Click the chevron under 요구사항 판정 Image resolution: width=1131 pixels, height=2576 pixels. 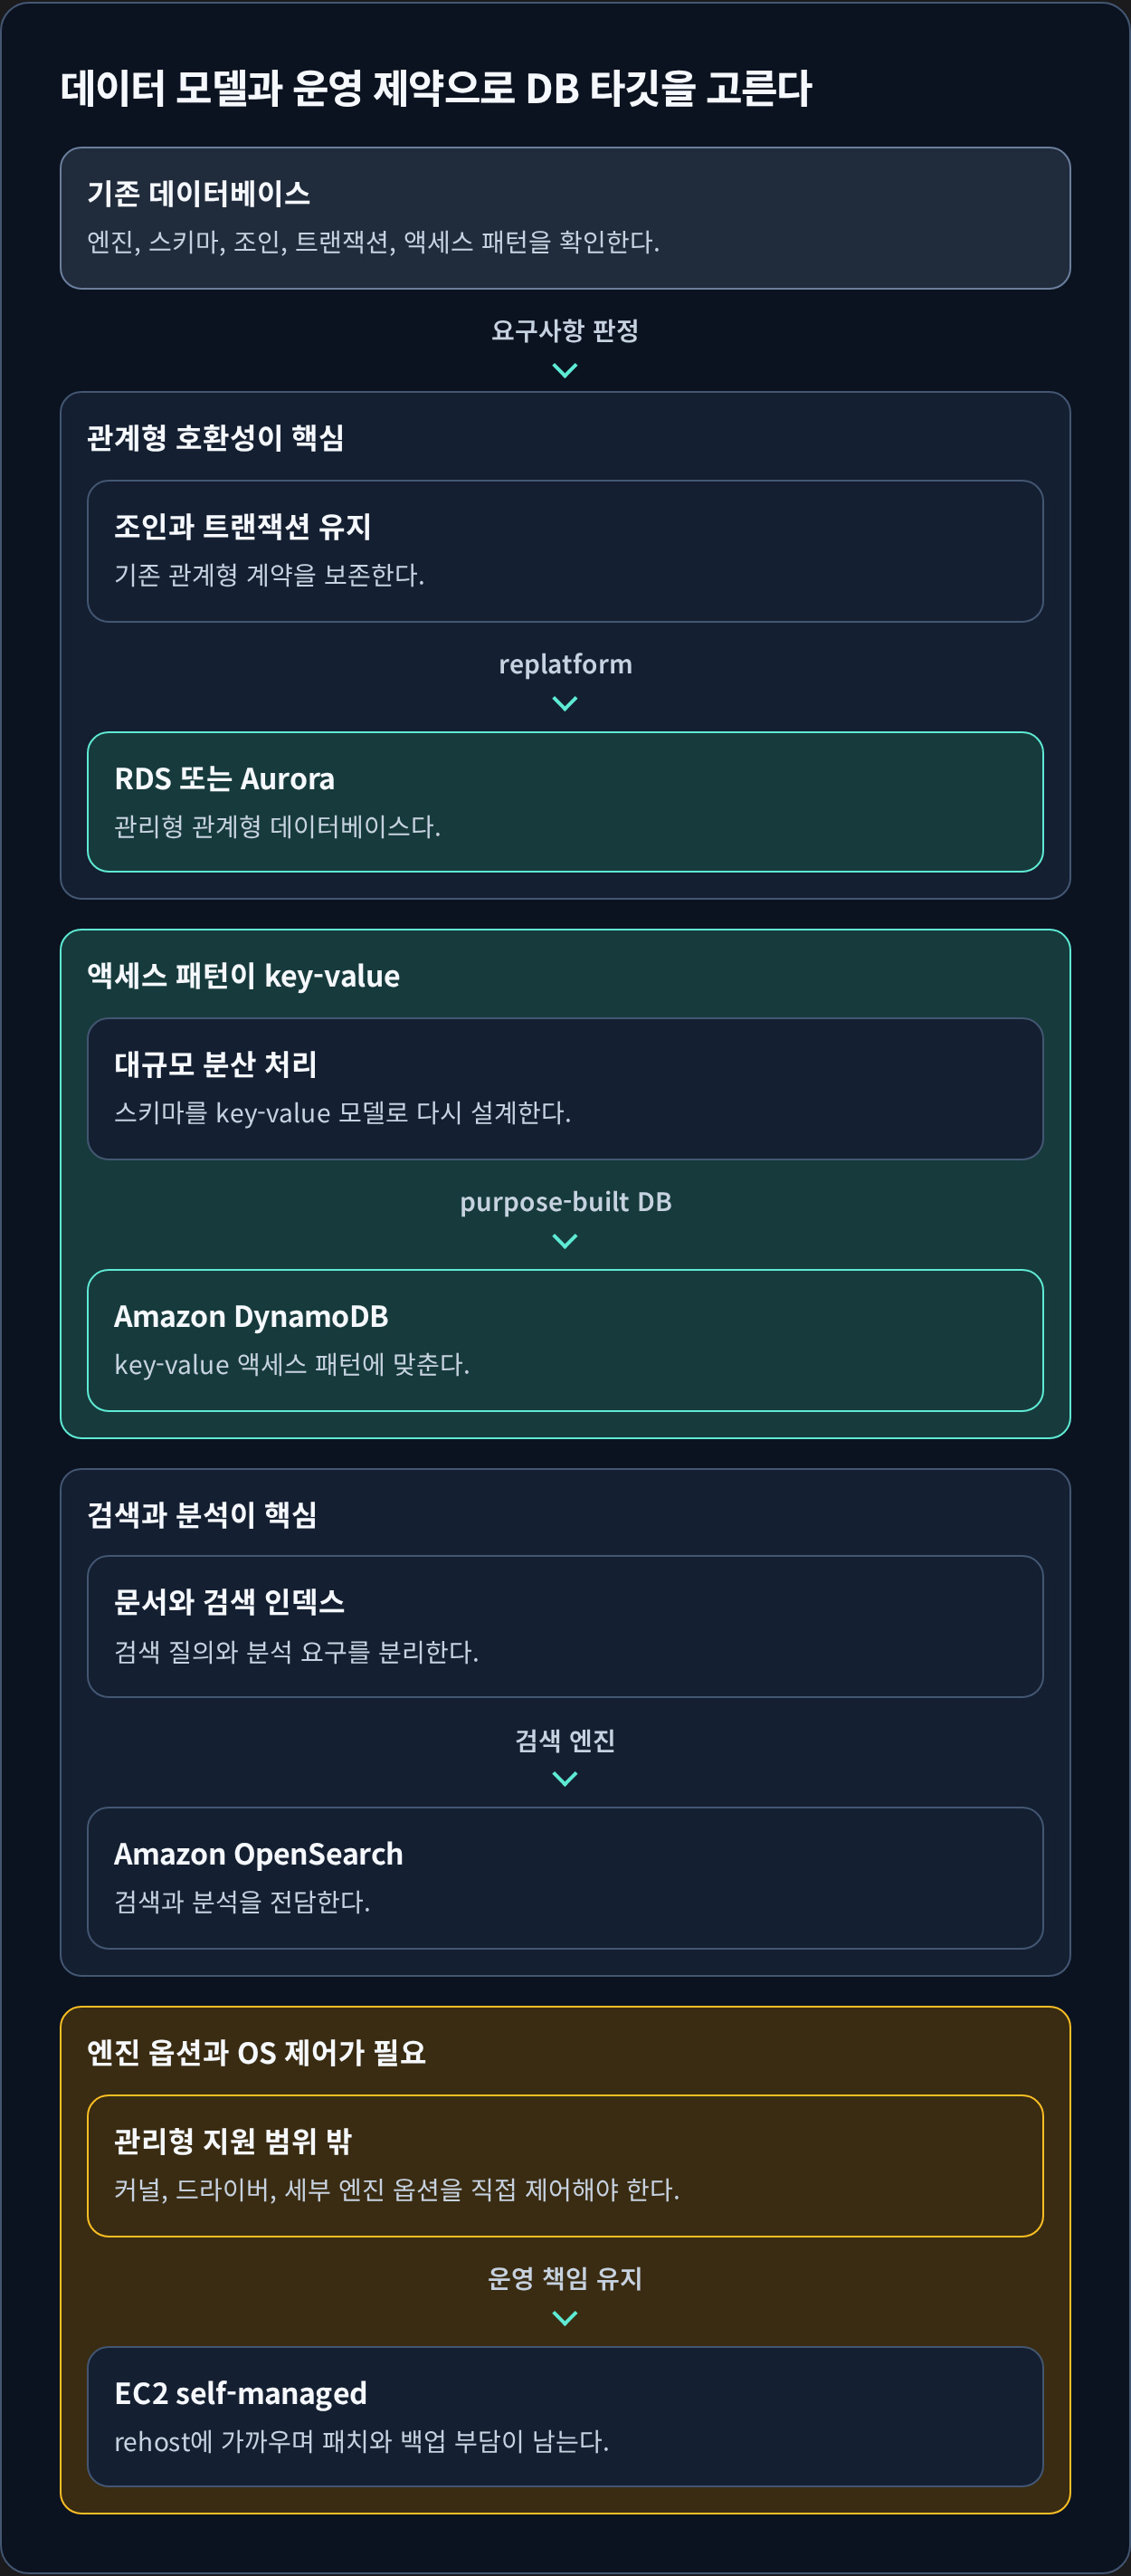click(565, 371)
